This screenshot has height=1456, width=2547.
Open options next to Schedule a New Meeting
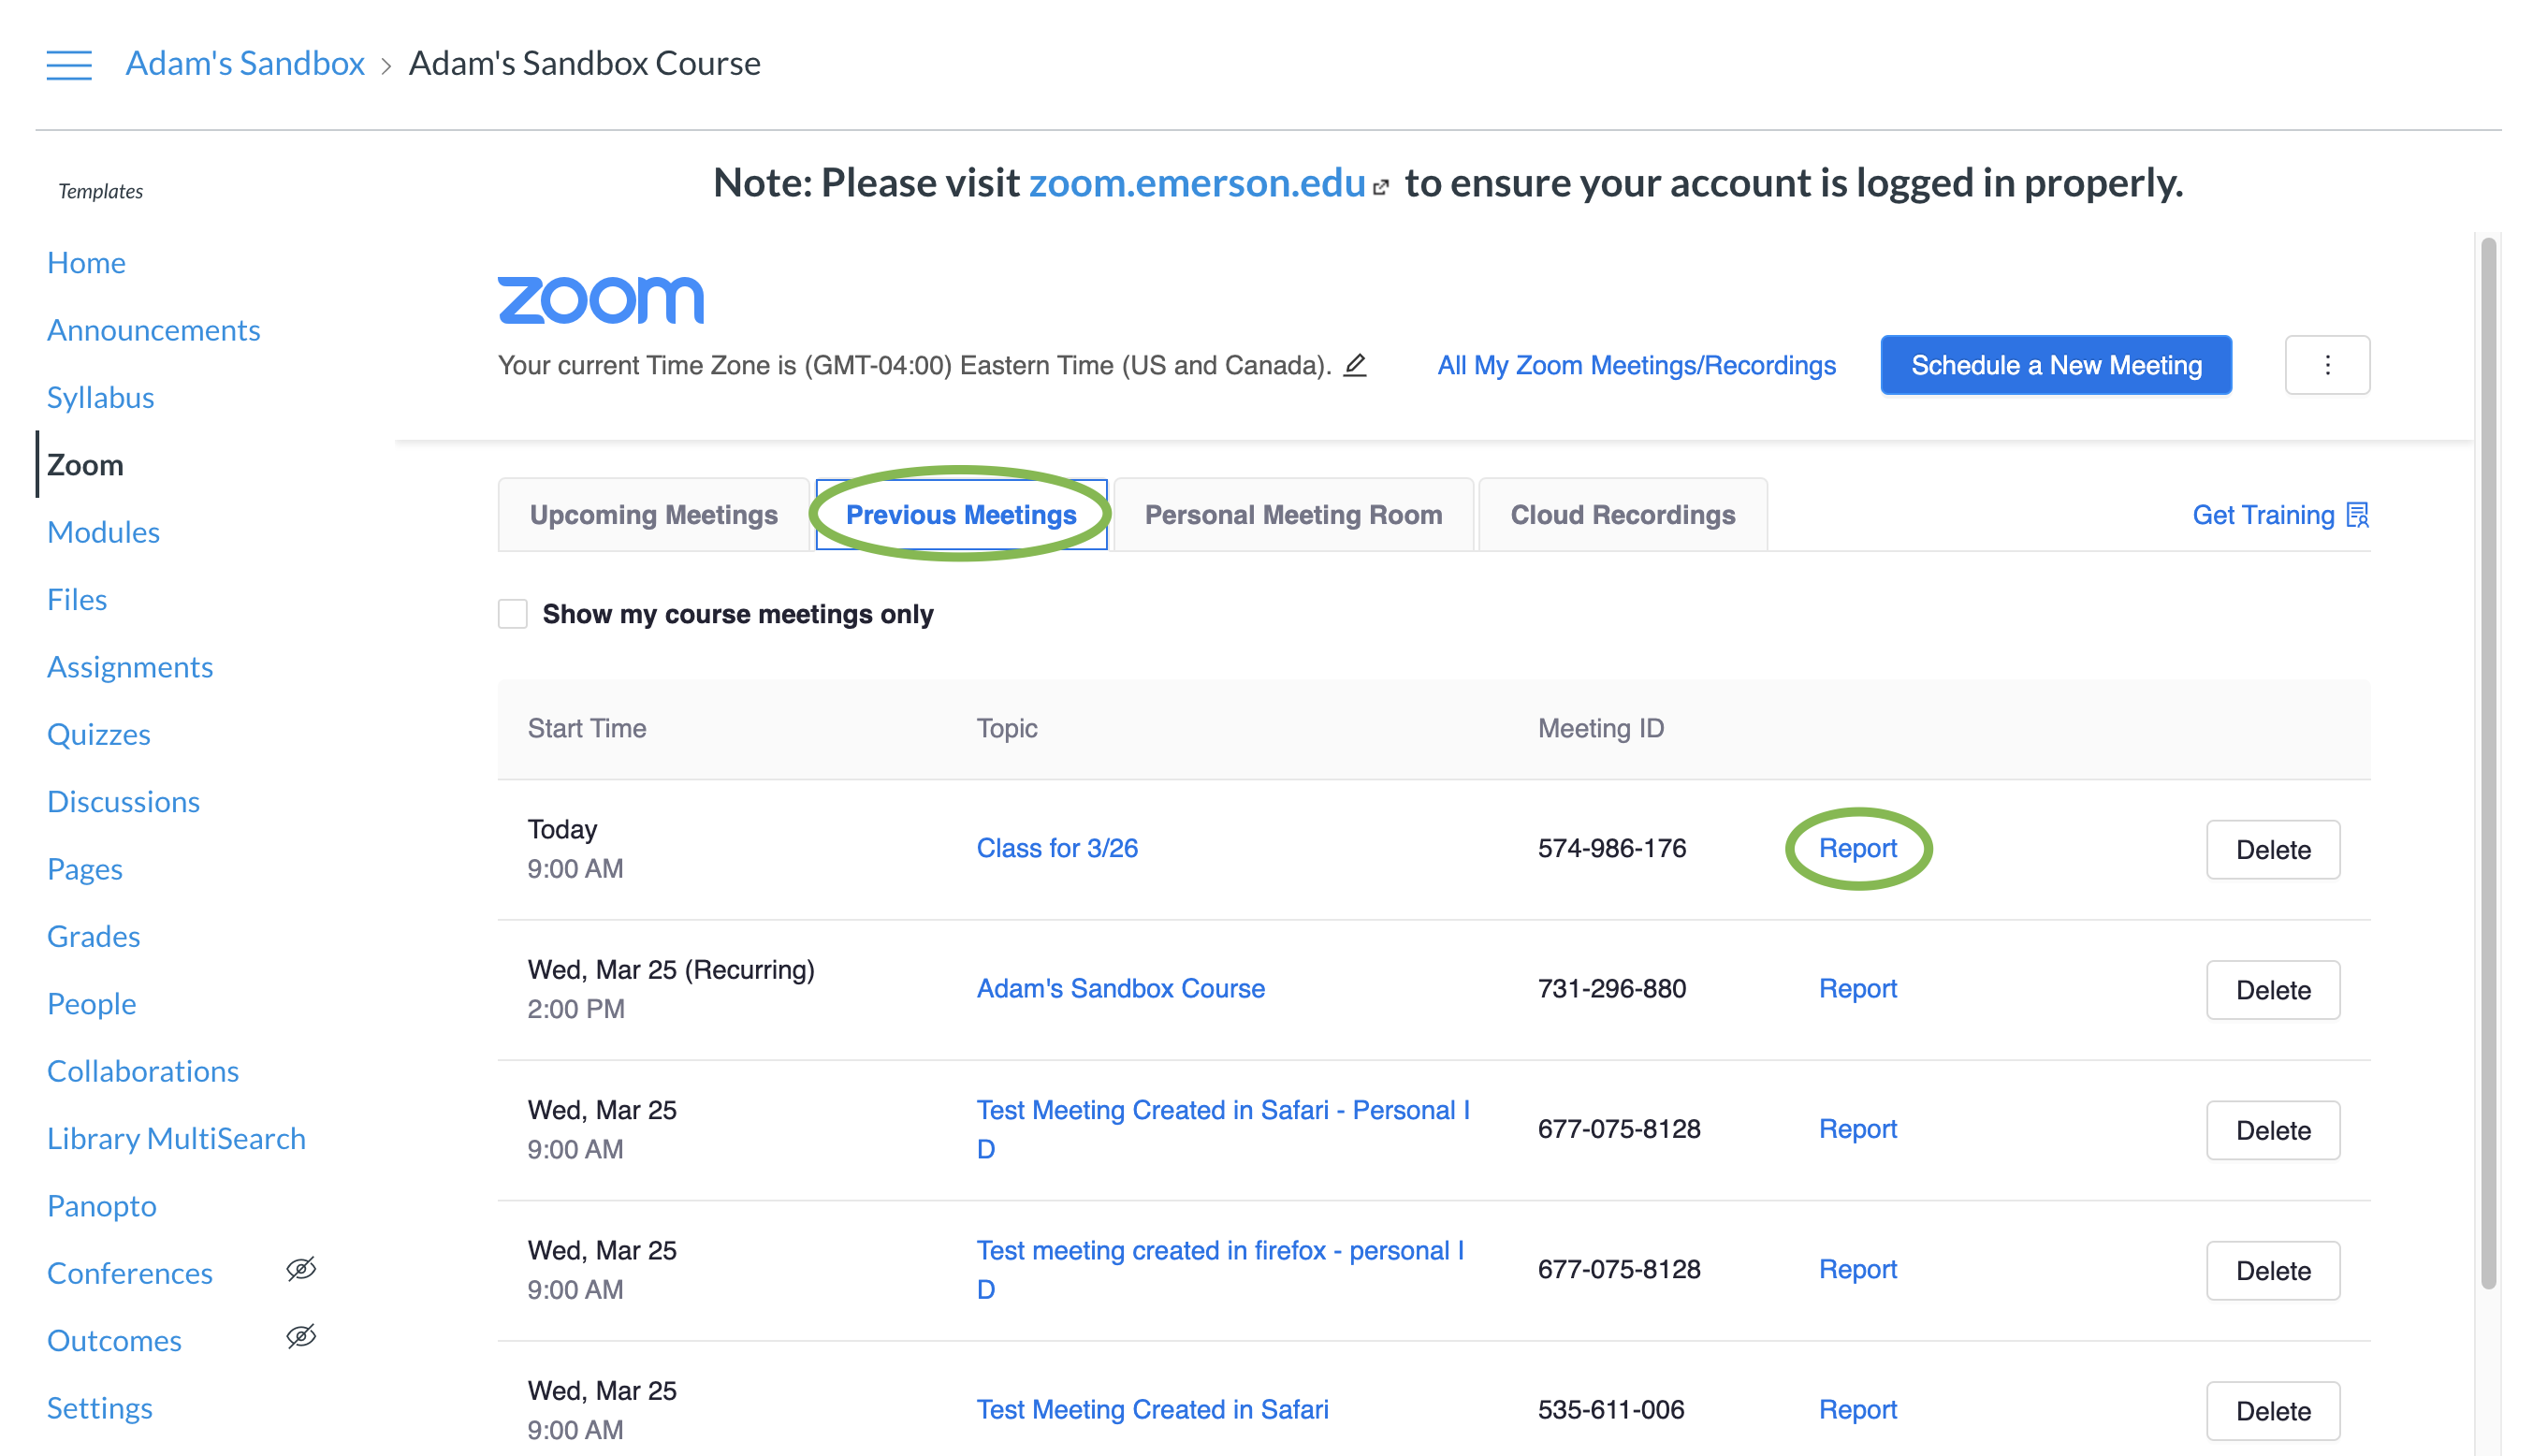[2327, 365]
